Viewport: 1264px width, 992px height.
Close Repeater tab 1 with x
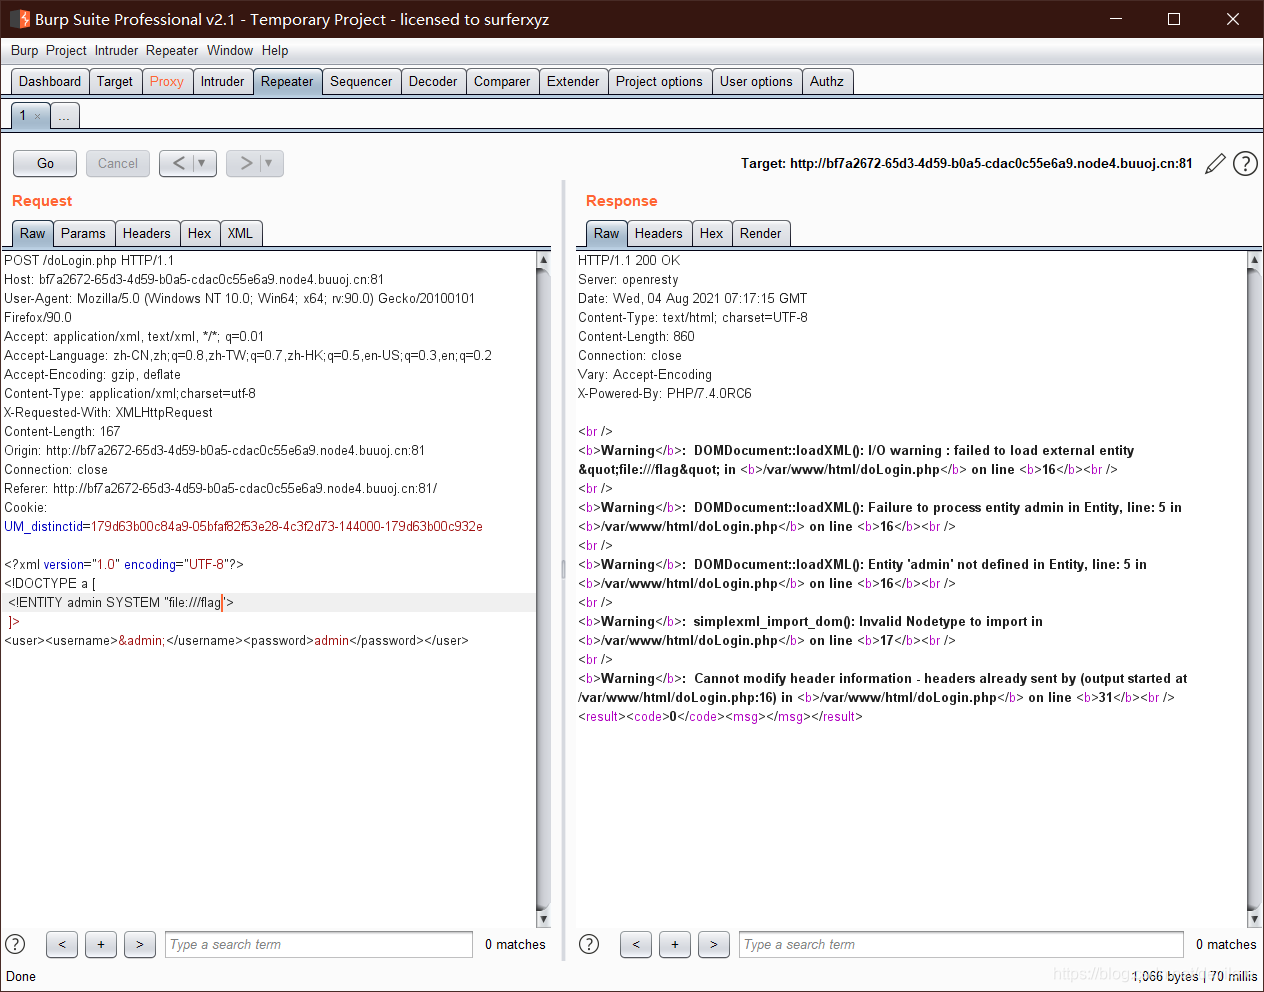pos(38,116)
